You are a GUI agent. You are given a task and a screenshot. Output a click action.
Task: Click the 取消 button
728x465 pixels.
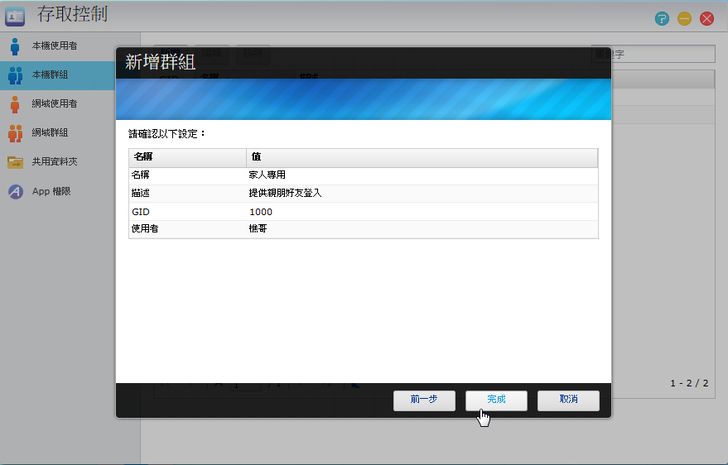[568, 400]
